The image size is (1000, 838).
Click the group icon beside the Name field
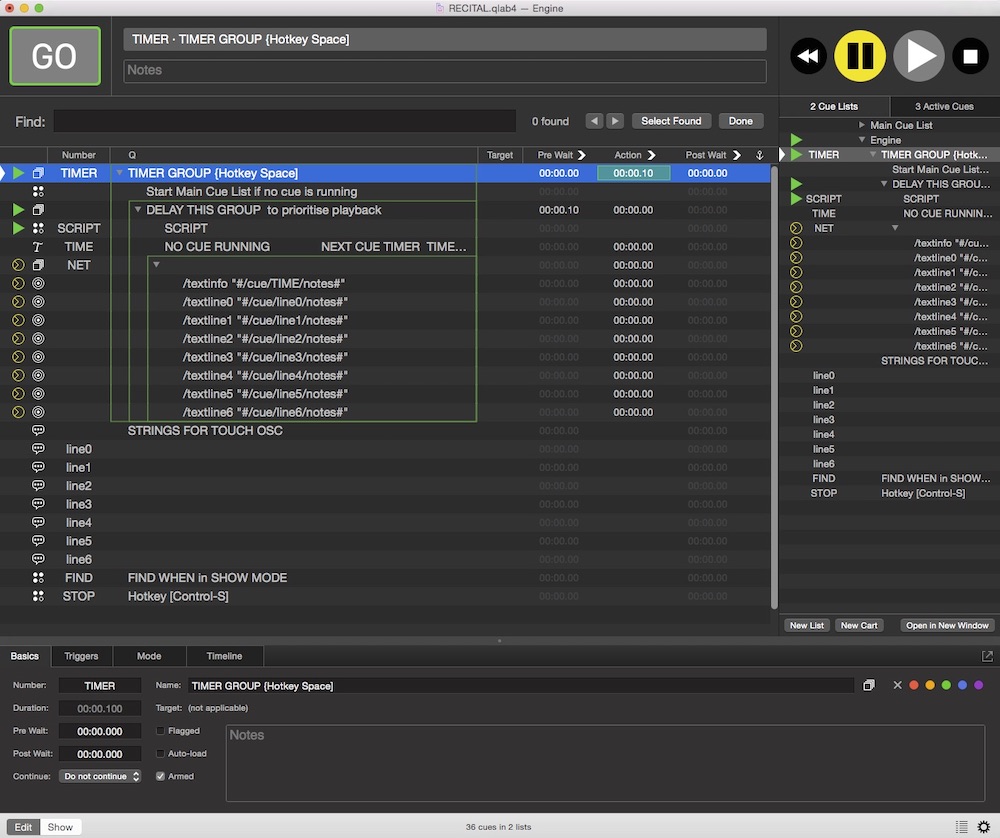click(868, 686)
